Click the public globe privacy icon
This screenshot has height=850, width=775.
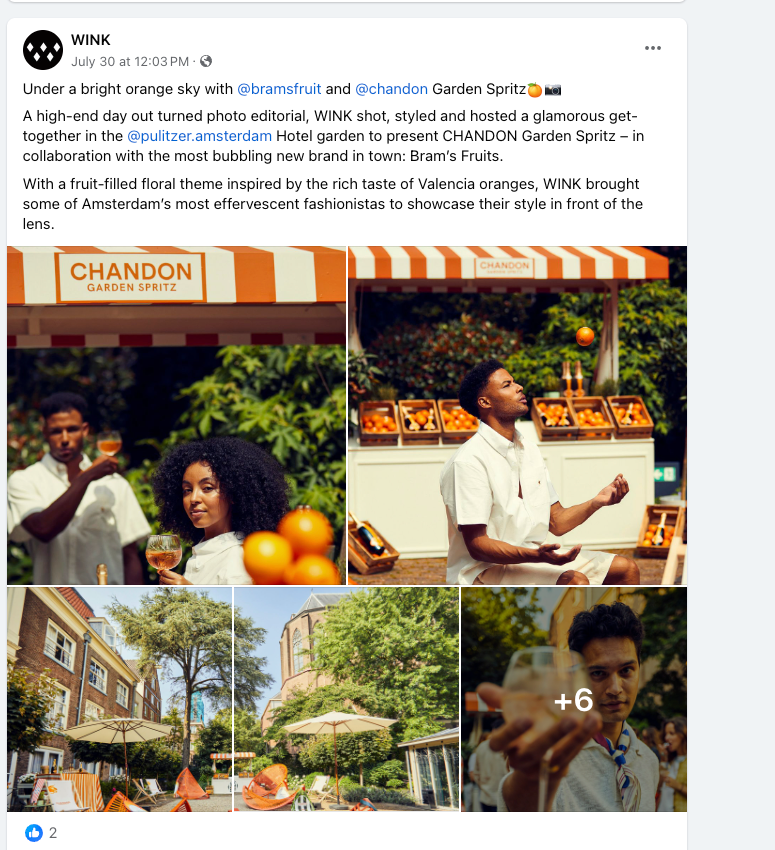(x=206, y=61)
